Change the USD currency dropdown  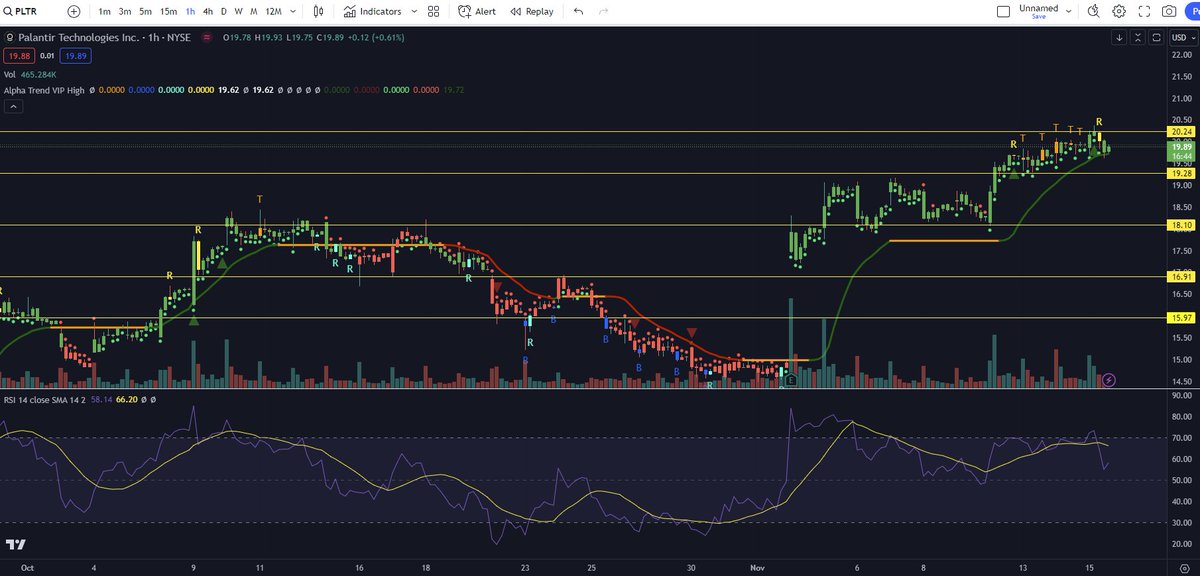(x=1182, y=37)
